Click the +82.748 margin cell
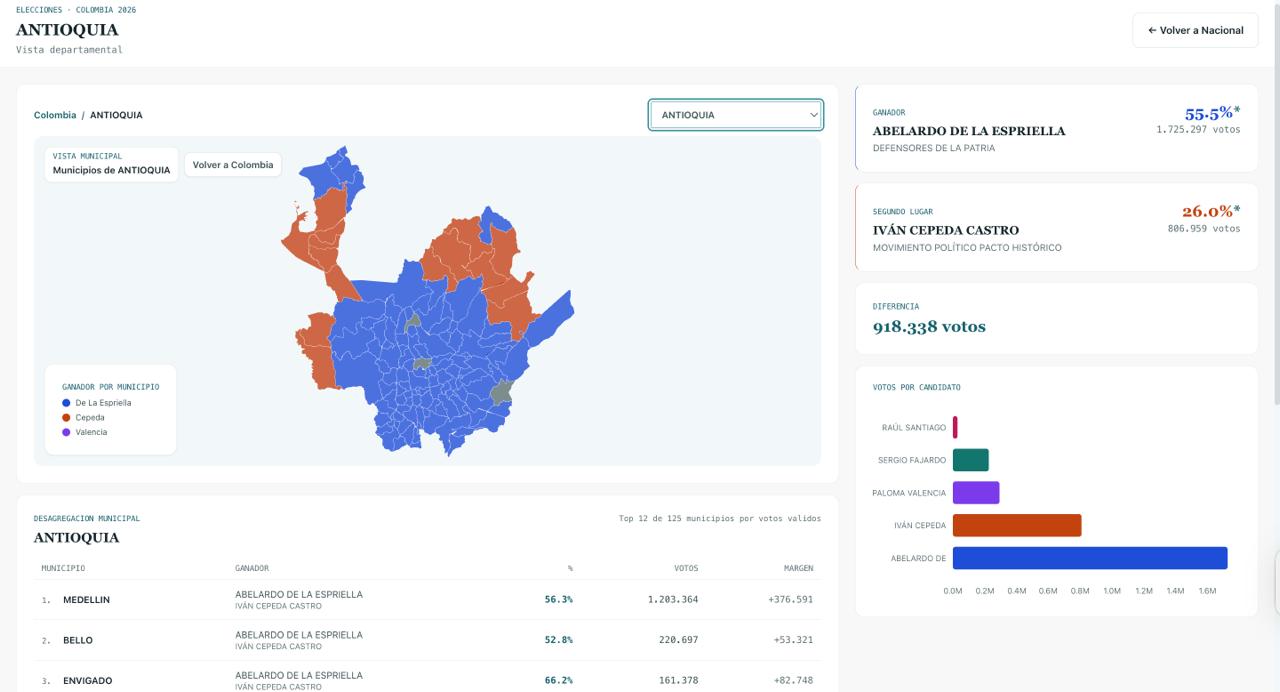This screenshot has height=692, width=1280. click(793, 681)
